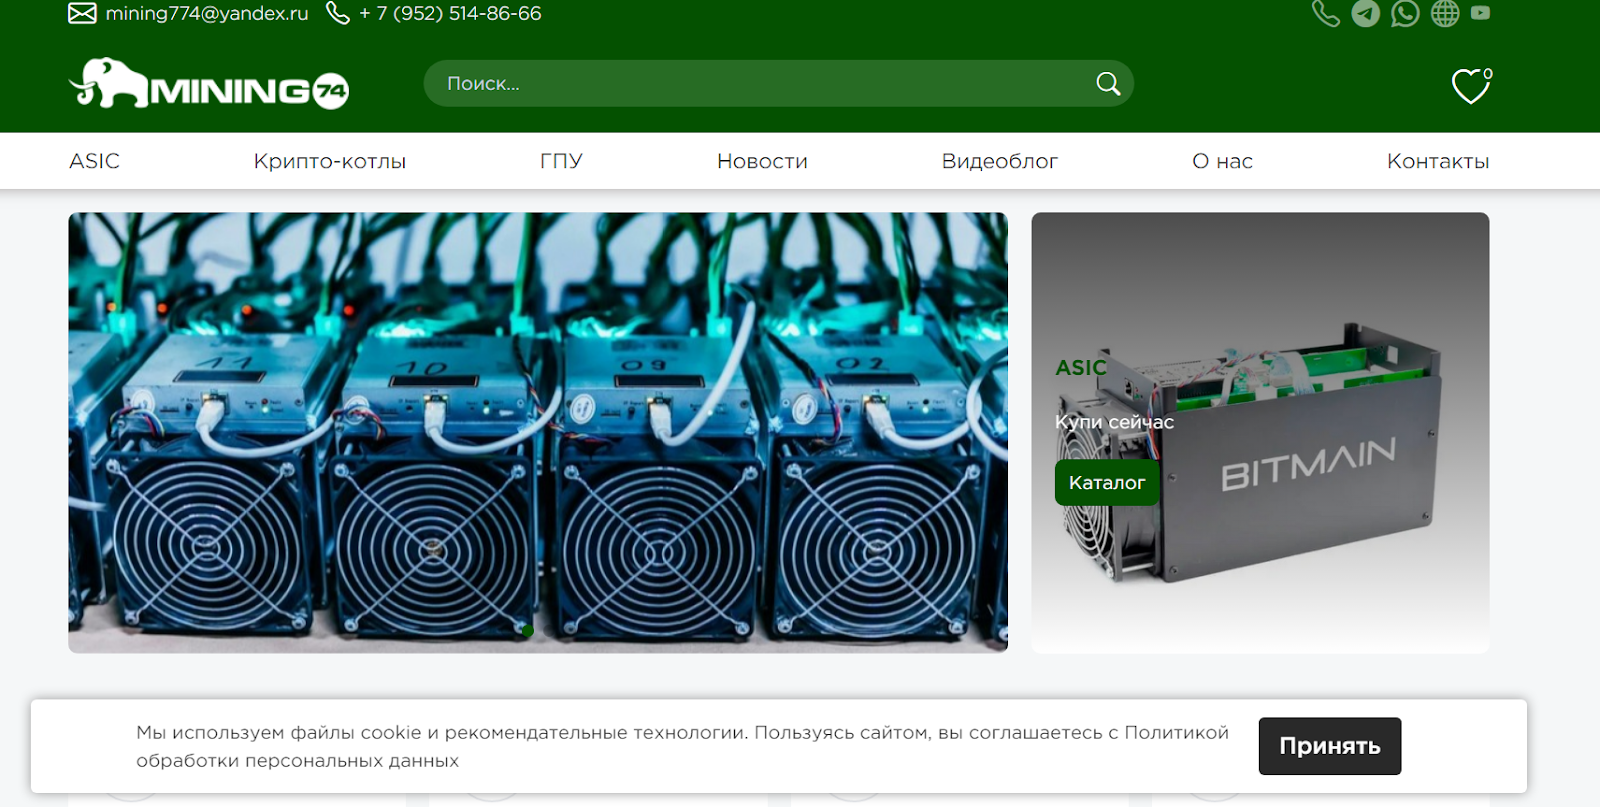
Task: Click the mining774@yandex.ru email link
Action: point(207,14)
